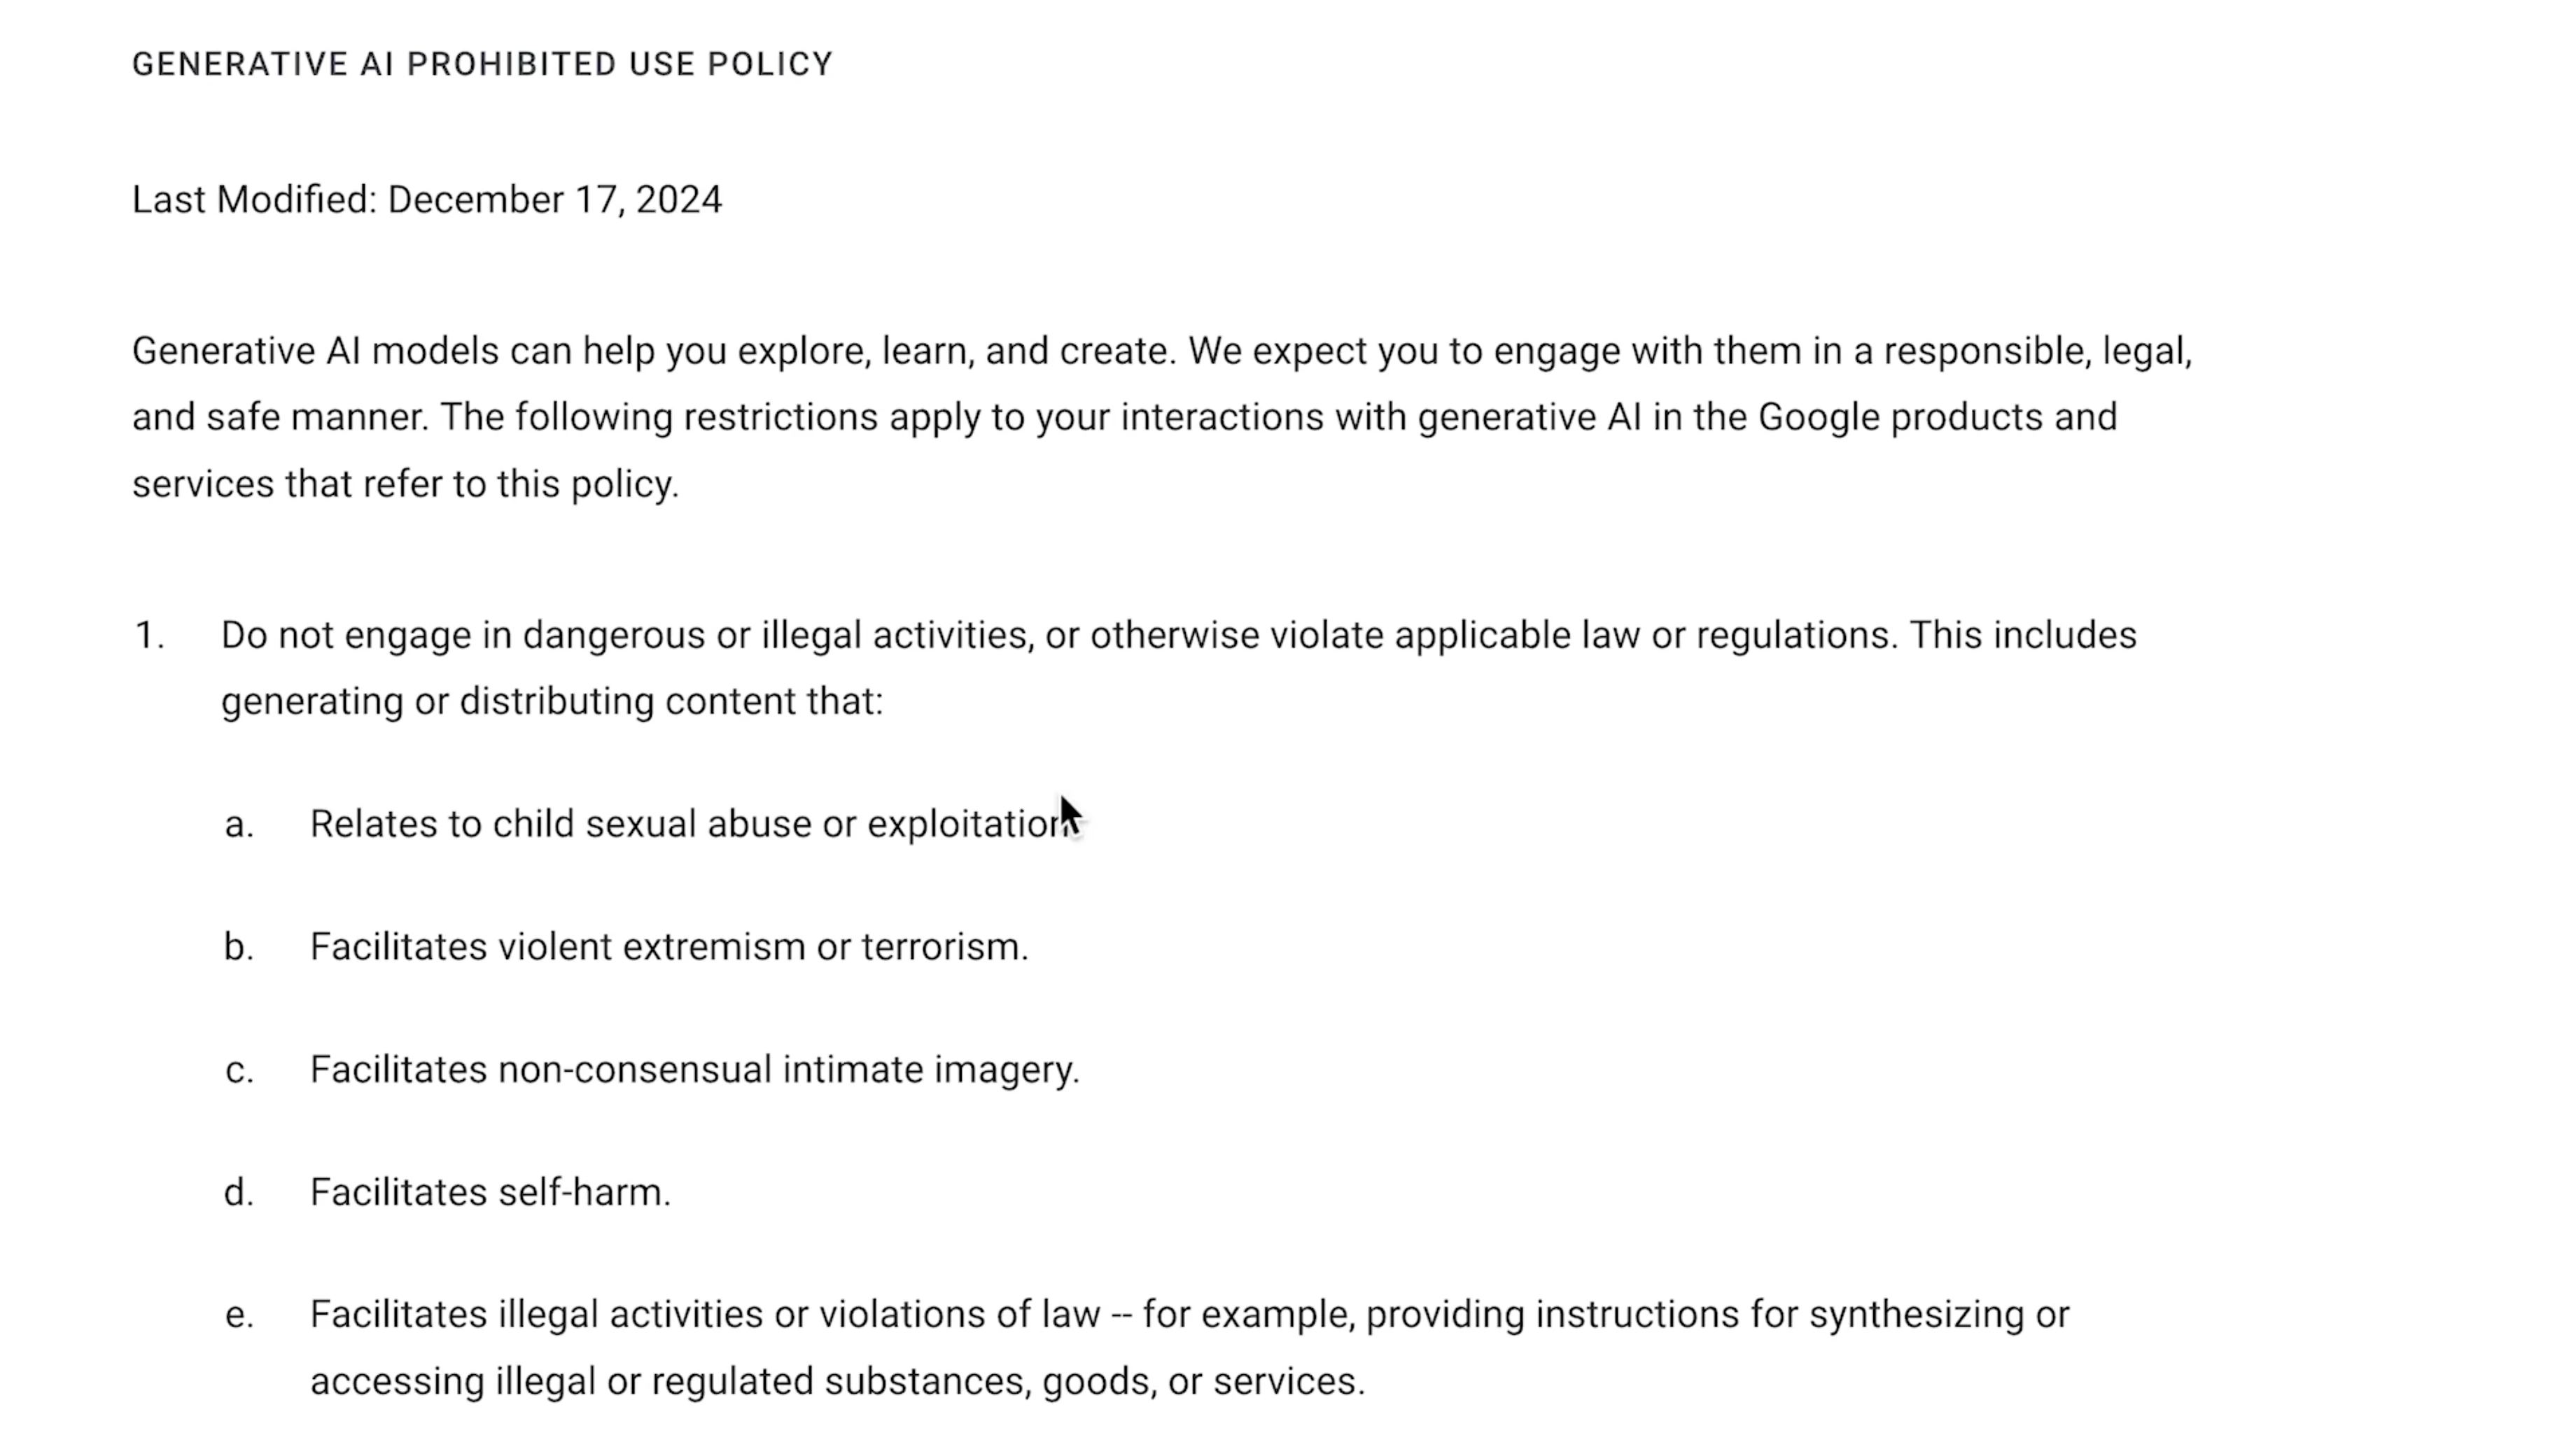Click the line starting "Generative AI models can help"

1160,351
